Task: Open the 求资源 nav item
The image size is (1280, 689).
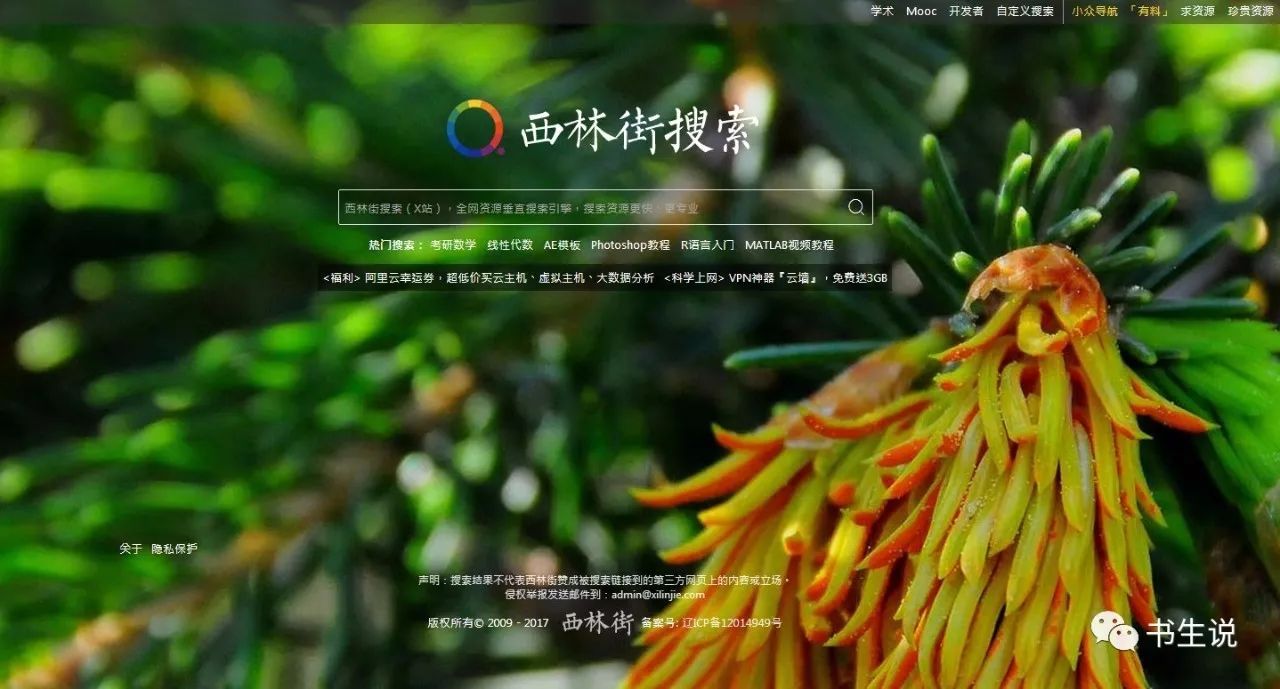Action: click(1197, 11)
